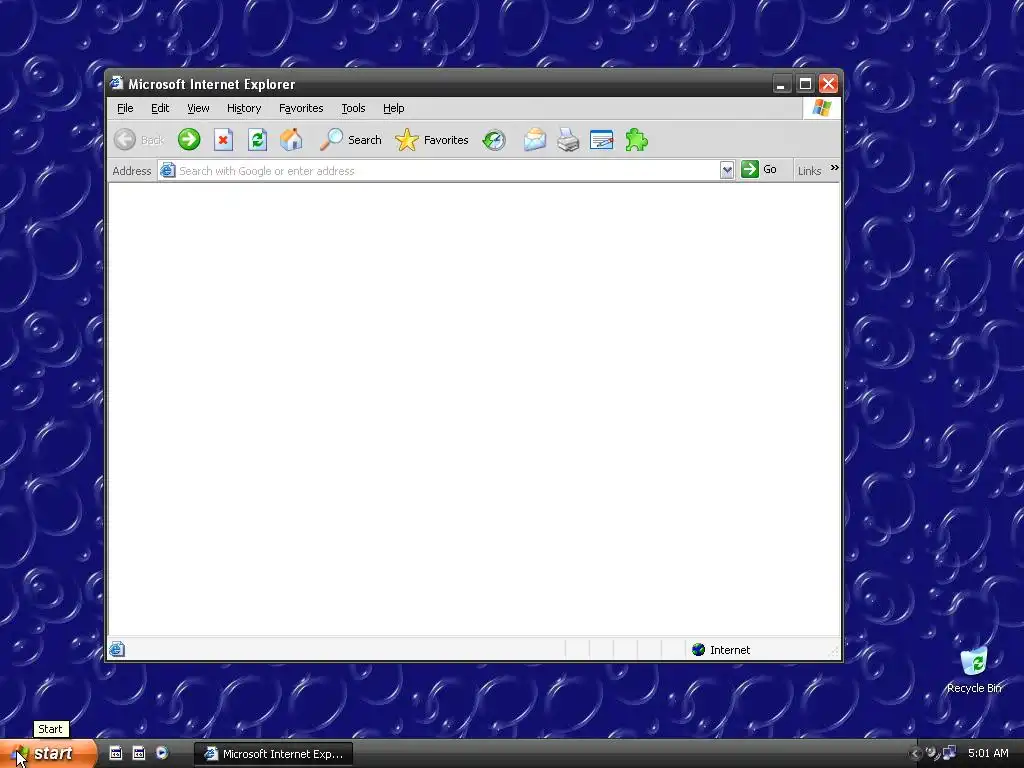
Task: Open the Recycle Bin desktop icon
Action: tap(974, 669)
